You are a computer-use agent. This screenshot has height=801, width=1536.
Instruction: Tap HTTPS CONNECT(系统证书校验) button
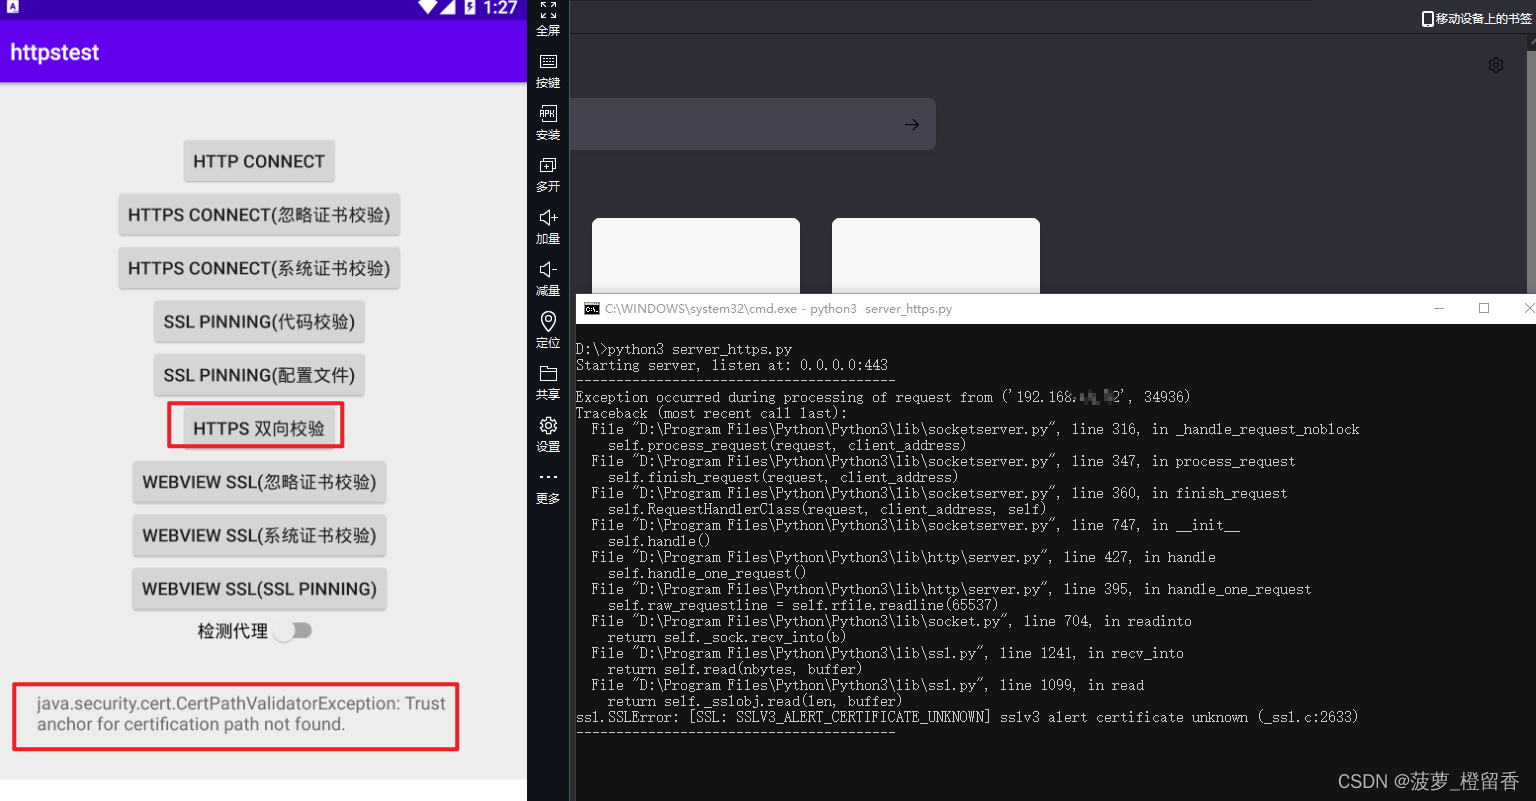tap(259, 268)
